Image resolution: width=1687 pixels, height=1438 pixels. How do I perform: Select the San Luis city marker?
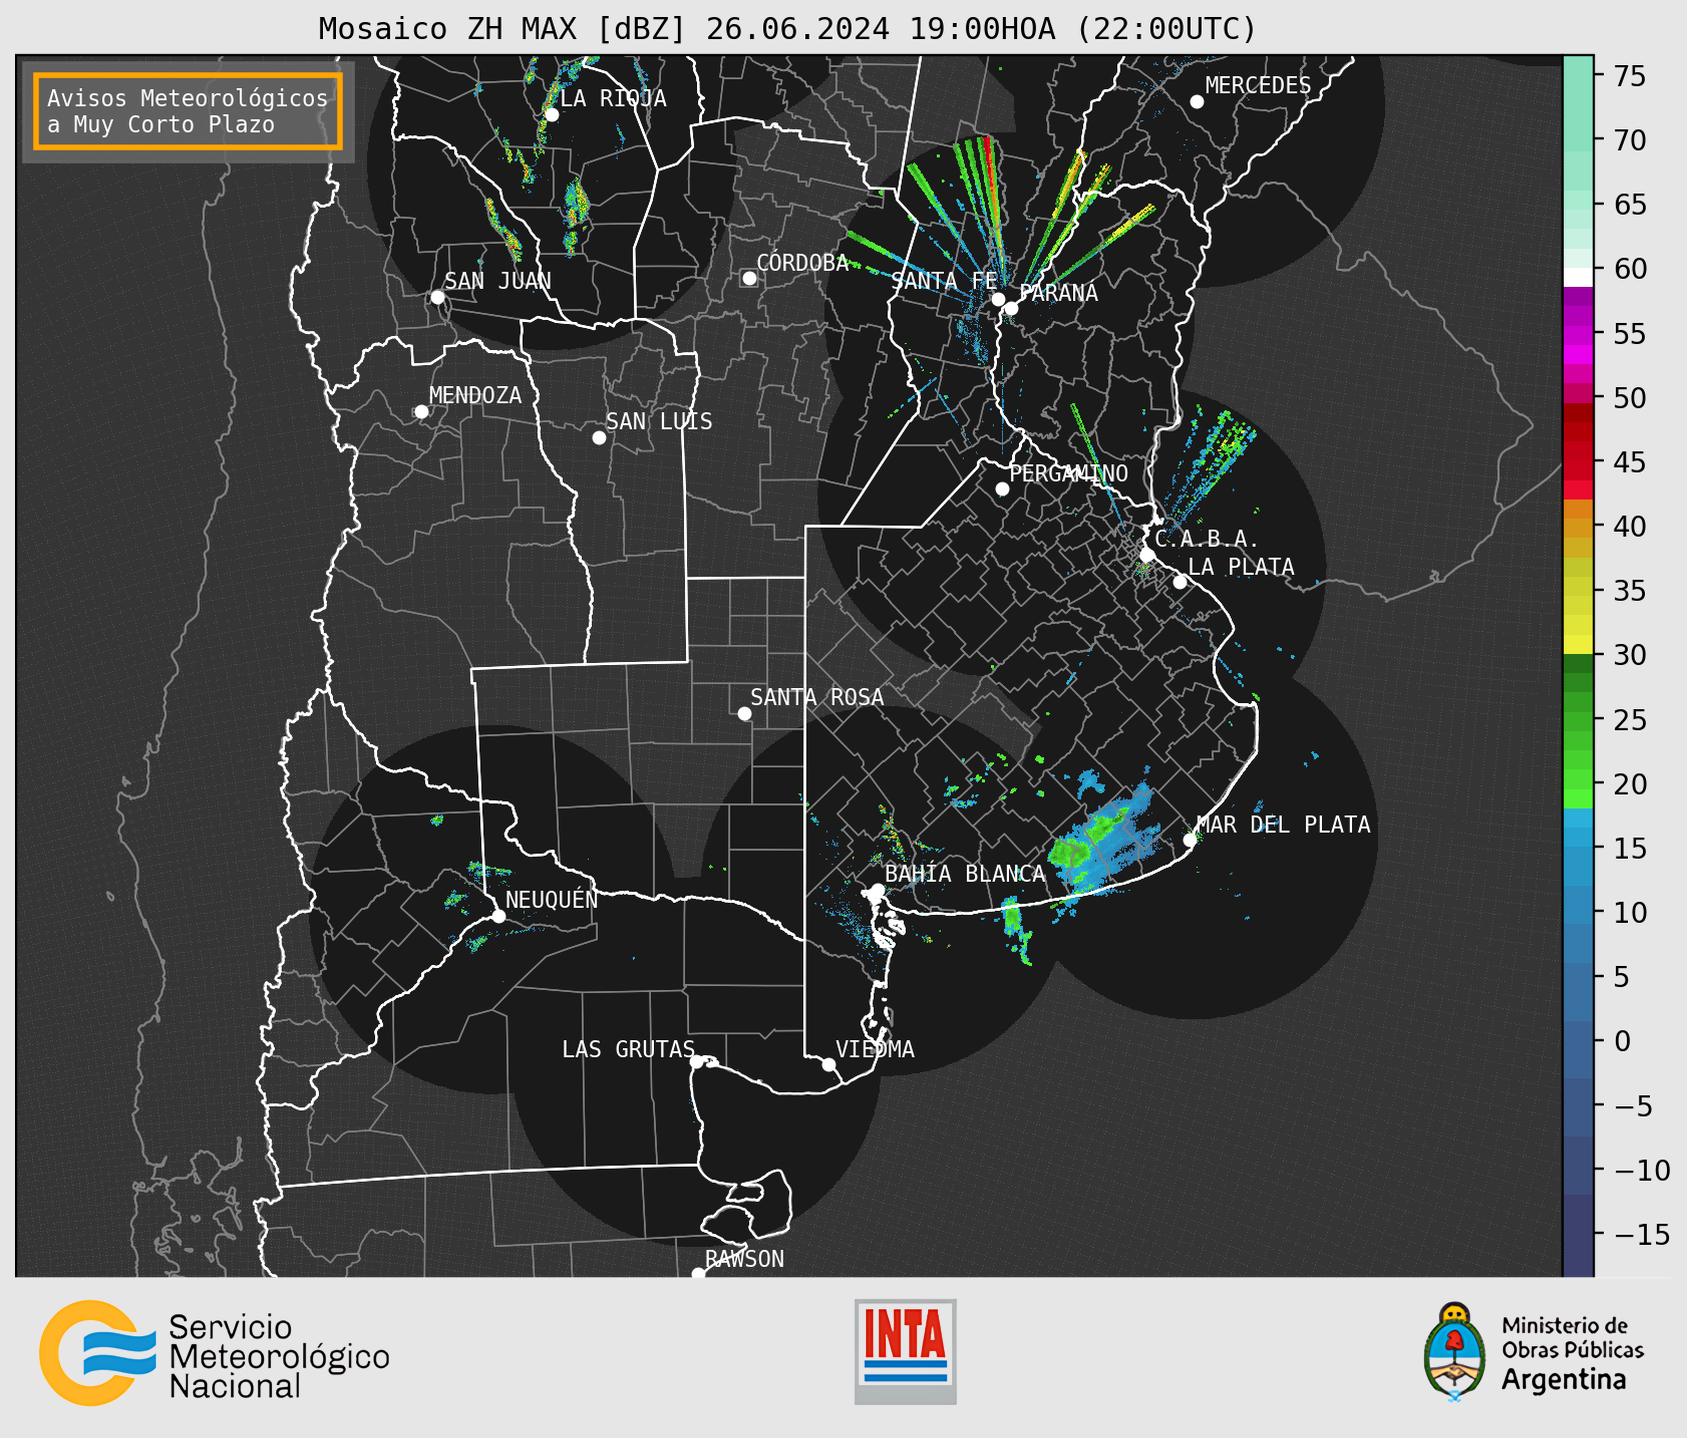pyautogui.click(x=599, y=438)
